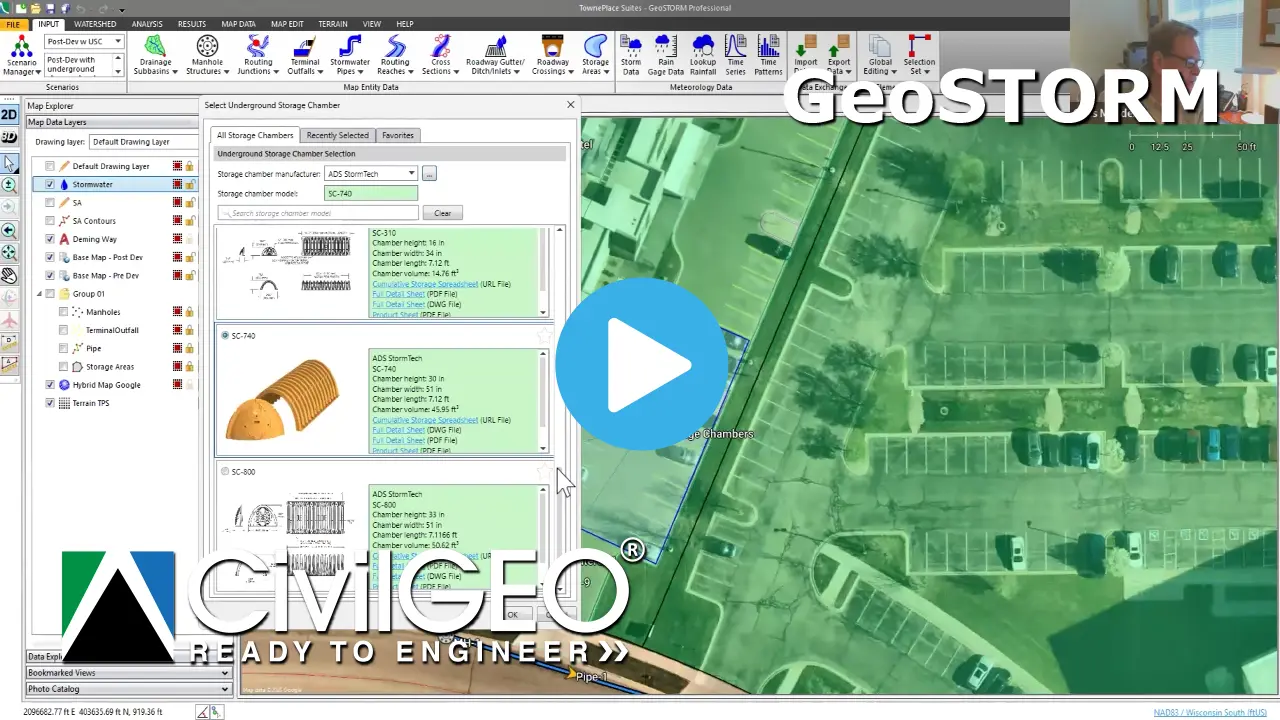Switch to the WATERSHED ribbon tab

(x=95, y=24)
